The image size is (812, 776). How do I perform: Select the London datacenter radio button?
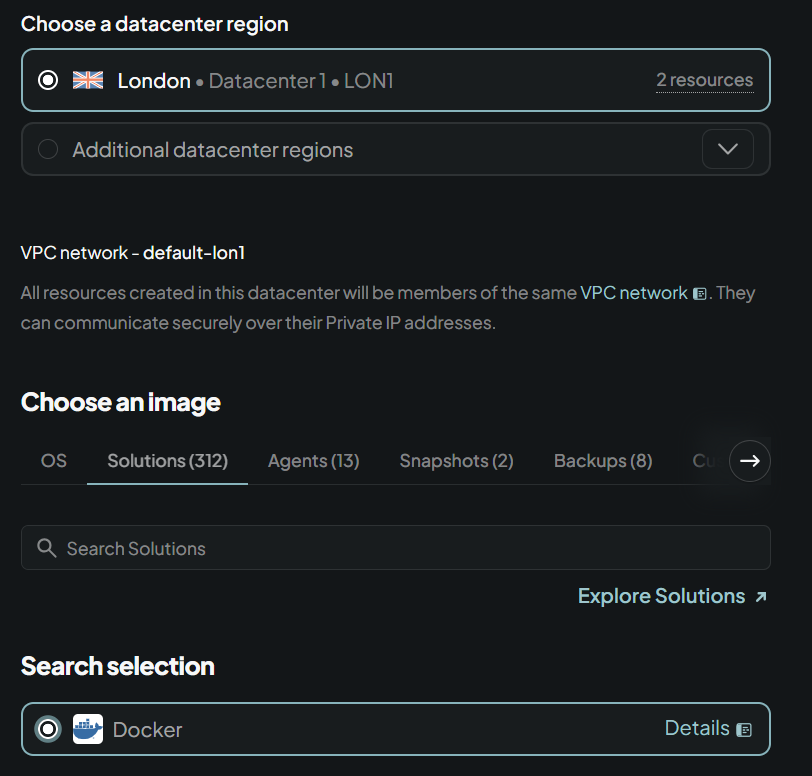[48, 80]
